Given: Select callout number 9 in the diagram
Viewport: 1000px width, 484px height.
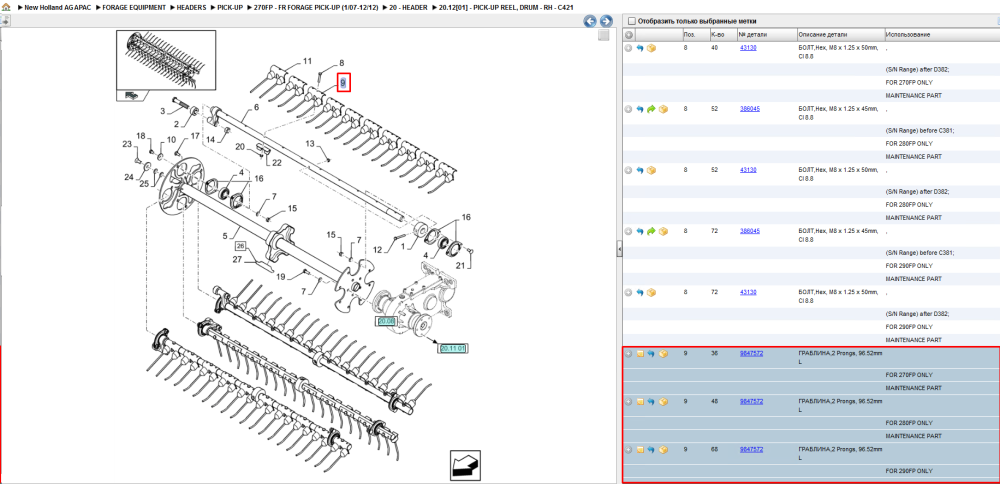Looking at the screenshot, I should point(343,83).
